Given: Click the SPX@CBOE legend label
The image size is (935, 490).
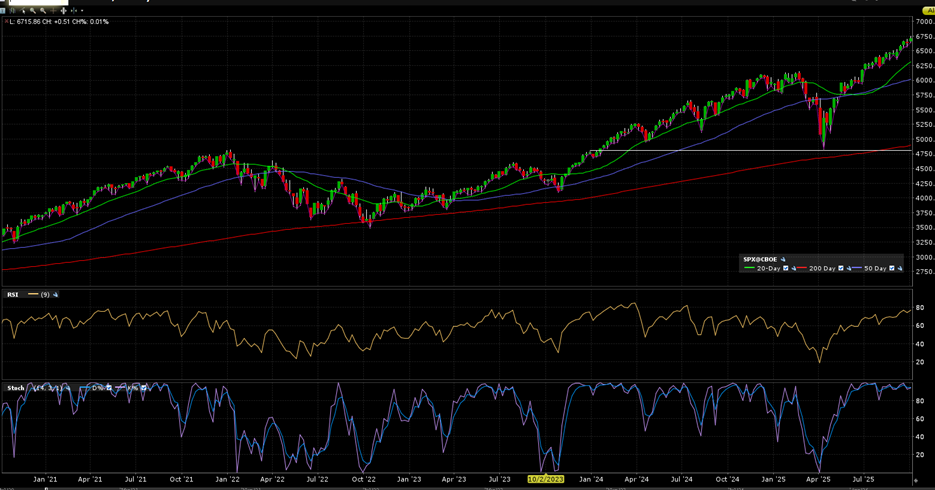Looking at the screenshot, I should pyautogui.click(x=760, y=259).
